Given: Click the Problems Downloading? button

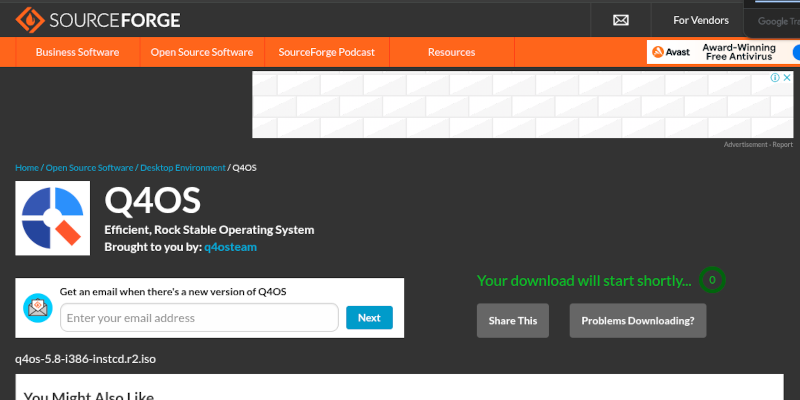Looking at the screenshot, I should click(x=638, y=320).
